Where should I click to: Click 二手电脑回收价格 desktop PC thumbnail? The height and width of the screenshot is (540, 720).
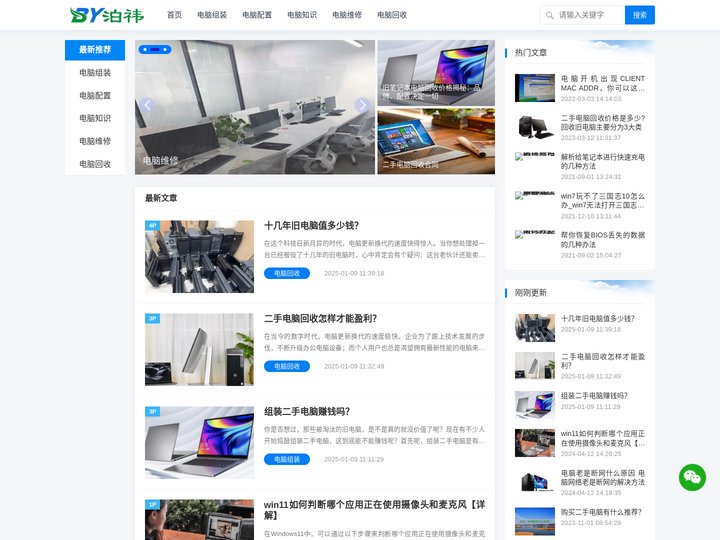pyautogui.click(x=534, y=127)
